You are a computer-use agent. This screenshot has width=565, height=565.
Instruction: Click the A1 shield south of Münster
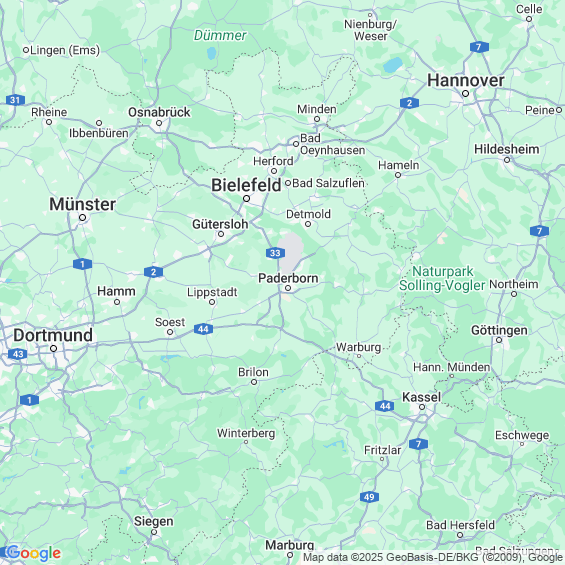tap(82, 264)
